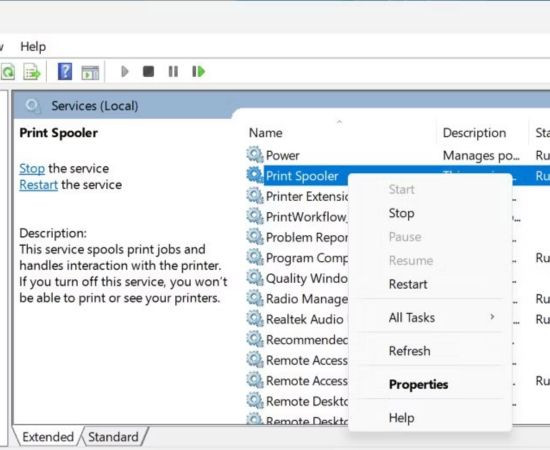
Task: Open the blue question mark Help icon
Action: 65,72
